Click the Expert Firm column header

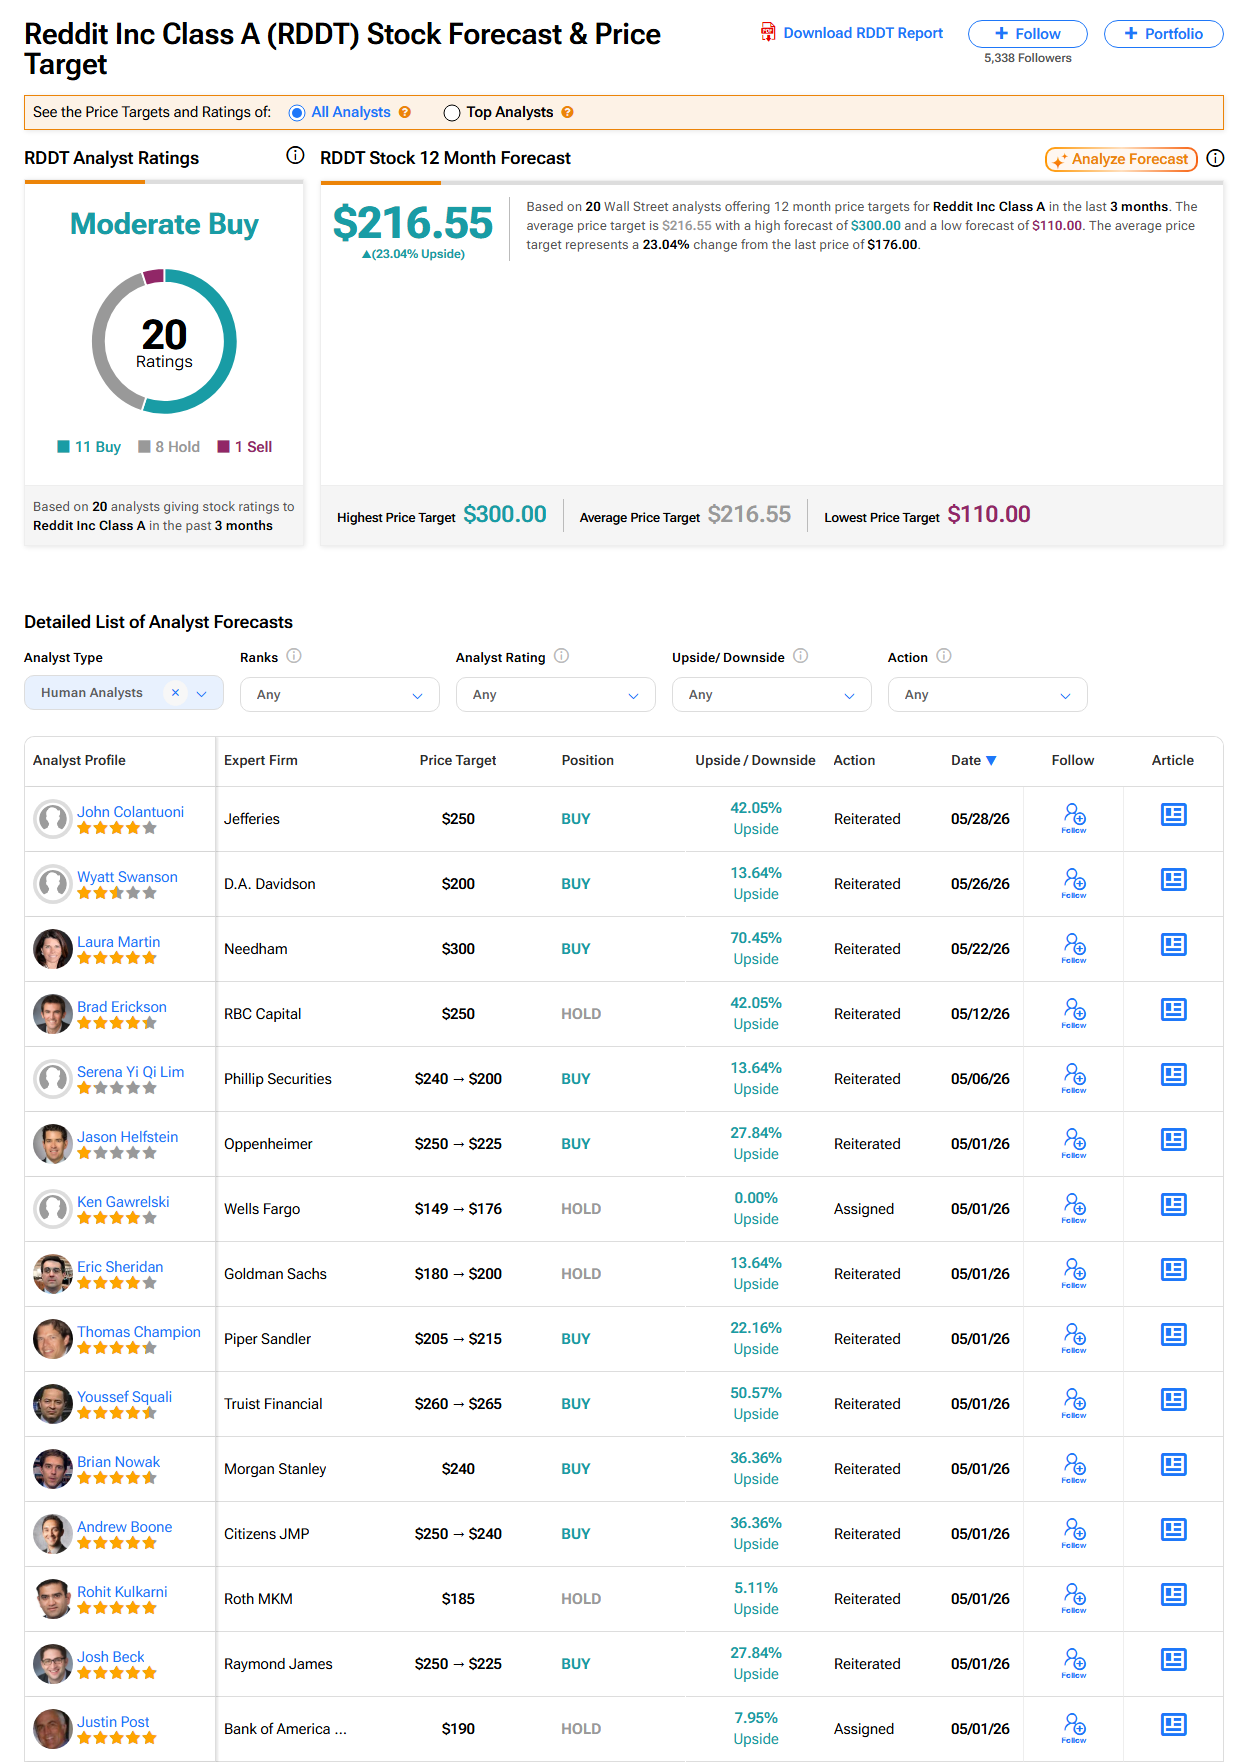pyautogui.click(x=261, y=760)
